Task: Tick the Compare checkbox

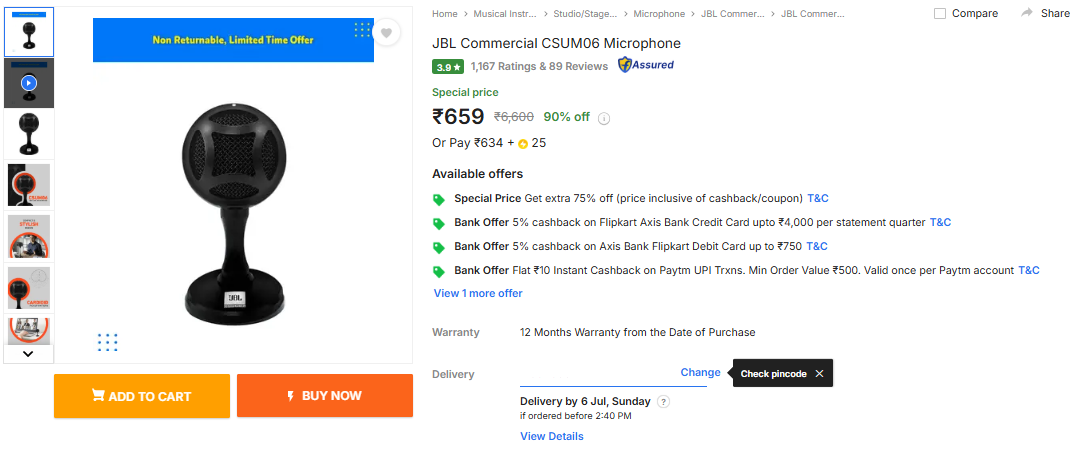Action: tap(940, 14)
